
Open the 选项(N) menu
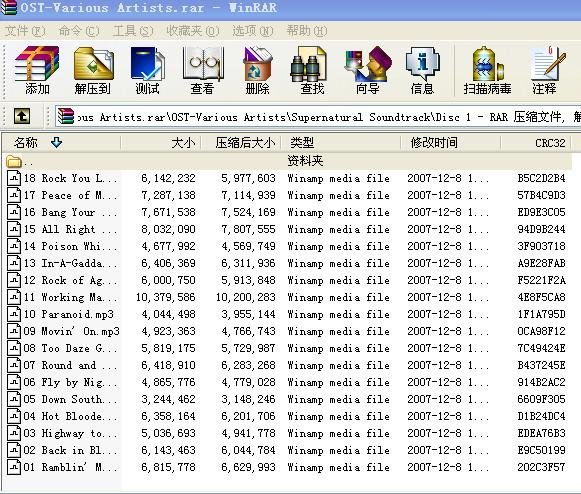253,31
